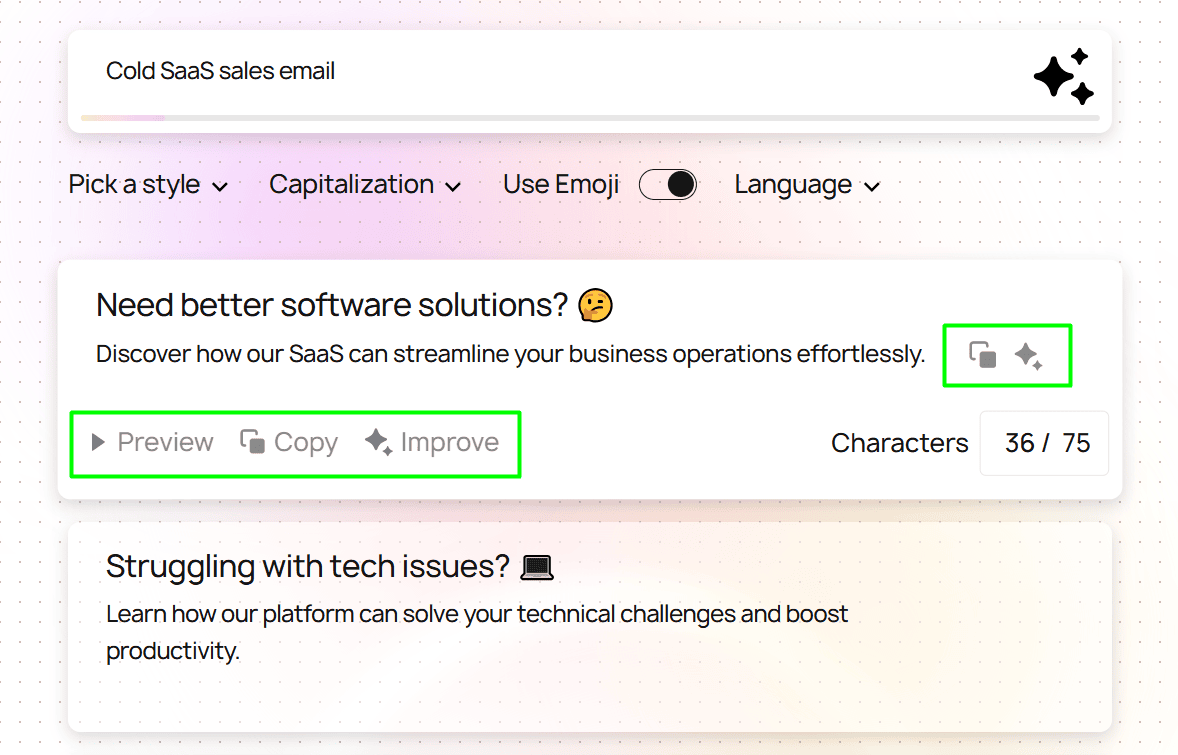Click the character counter showing 36 / 75

(1044, 442)
